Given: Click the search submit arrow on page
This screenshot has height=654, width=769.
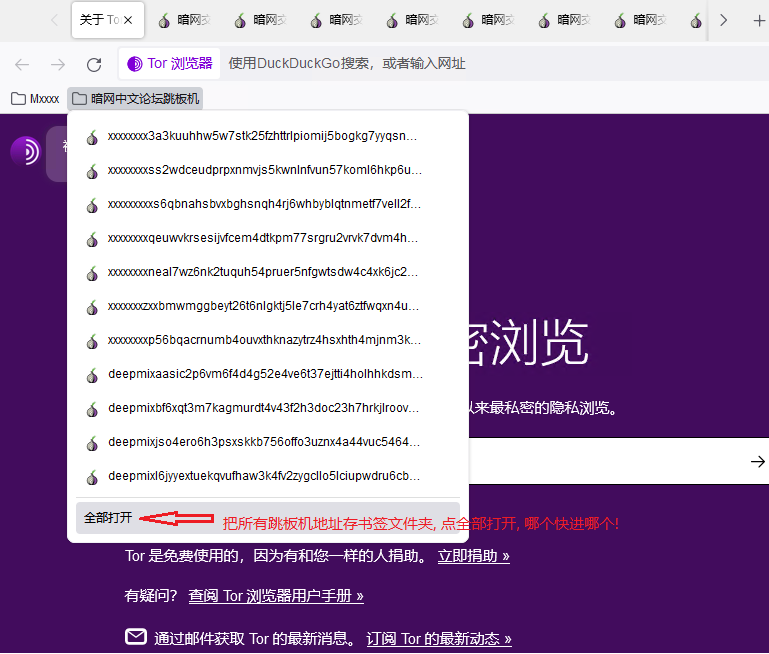Looking at the screenshot, I should point(757,461).
